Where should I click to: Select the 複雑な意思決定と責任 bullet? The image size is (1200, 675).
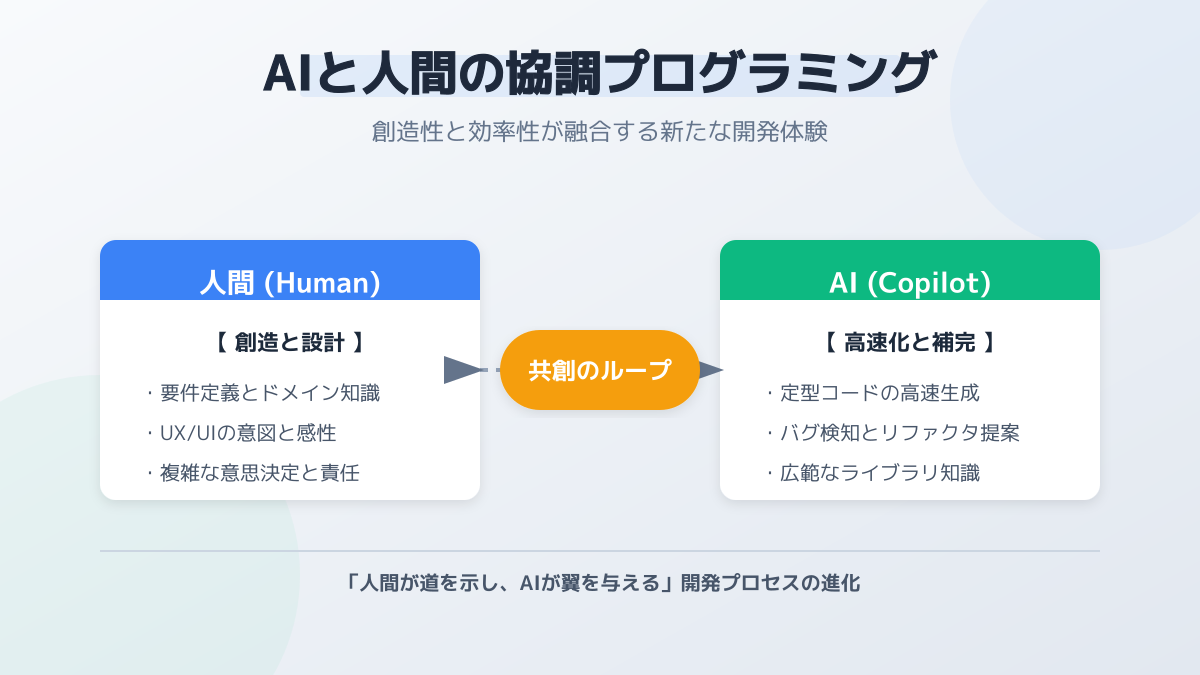(259, 473)
